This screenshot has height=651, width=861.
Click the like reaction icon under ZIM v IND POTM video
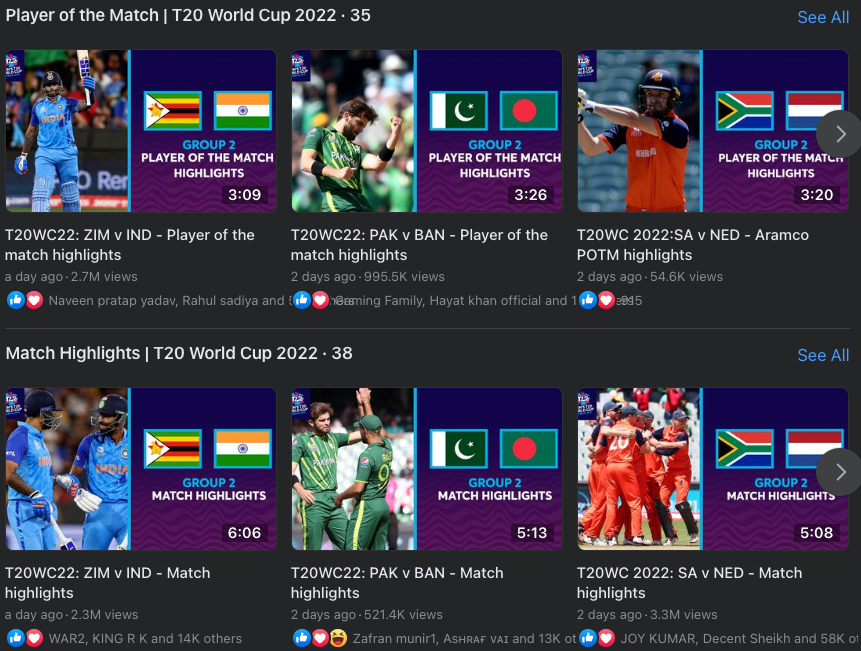pyautogui.click(x=16, y=300)
